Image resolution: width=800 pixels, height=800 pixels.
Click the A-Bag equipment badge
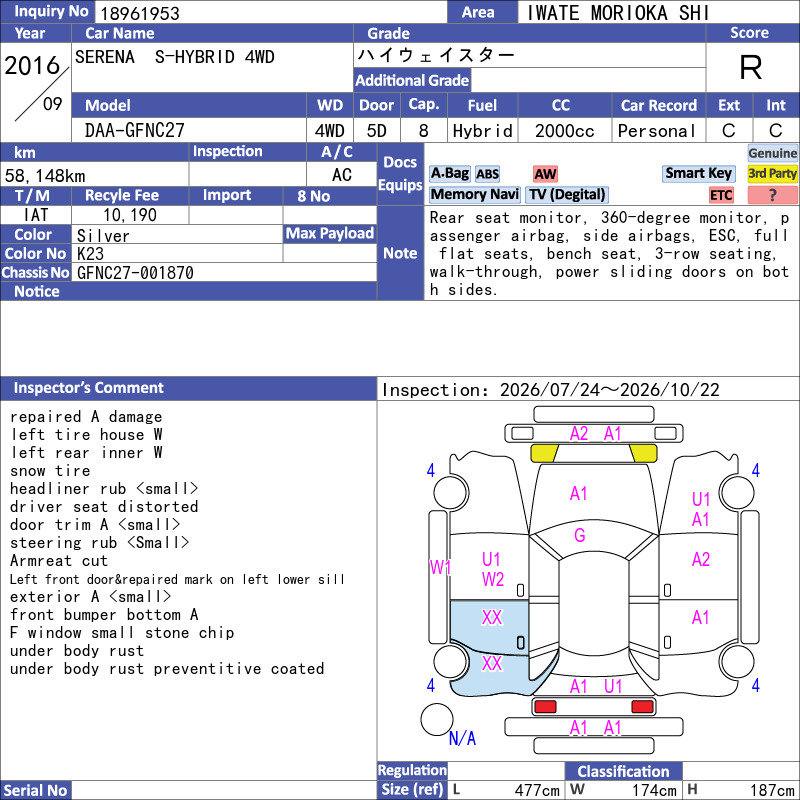point(449,173)
